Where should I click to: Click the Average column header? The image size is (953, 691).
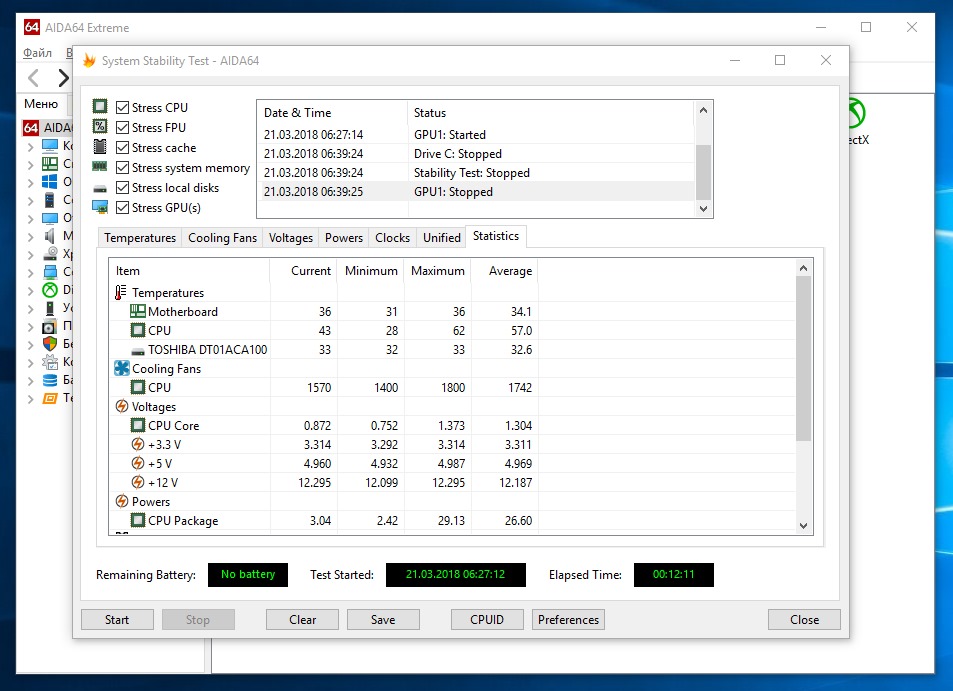pos(504,270)
